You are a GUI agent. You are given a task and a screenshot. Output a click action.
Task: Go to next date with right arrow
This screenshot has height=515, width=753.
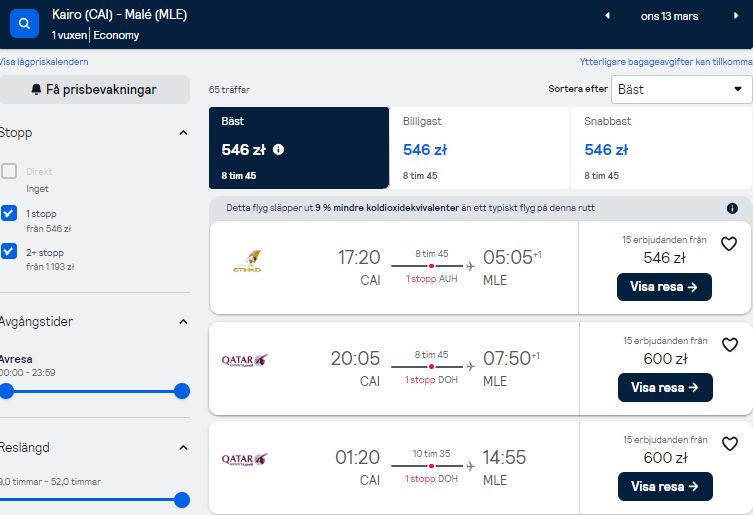click(736, 16)
